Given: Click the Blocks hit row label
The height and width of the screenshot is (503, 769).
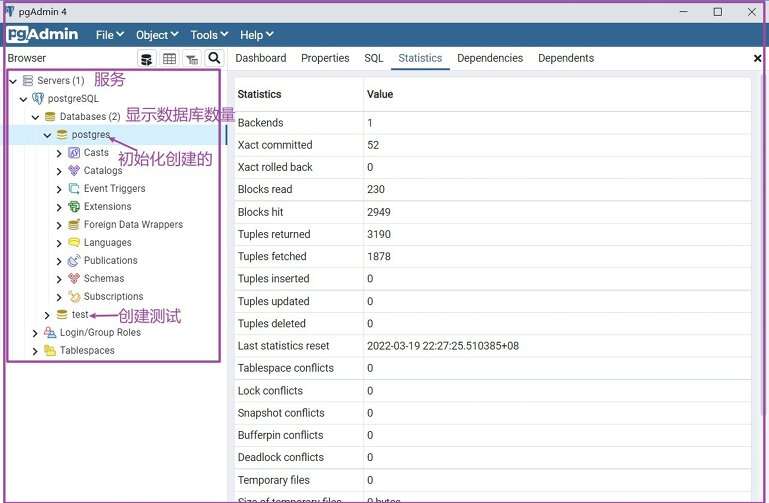Looking at the screenshot, I should pos(260,212).
